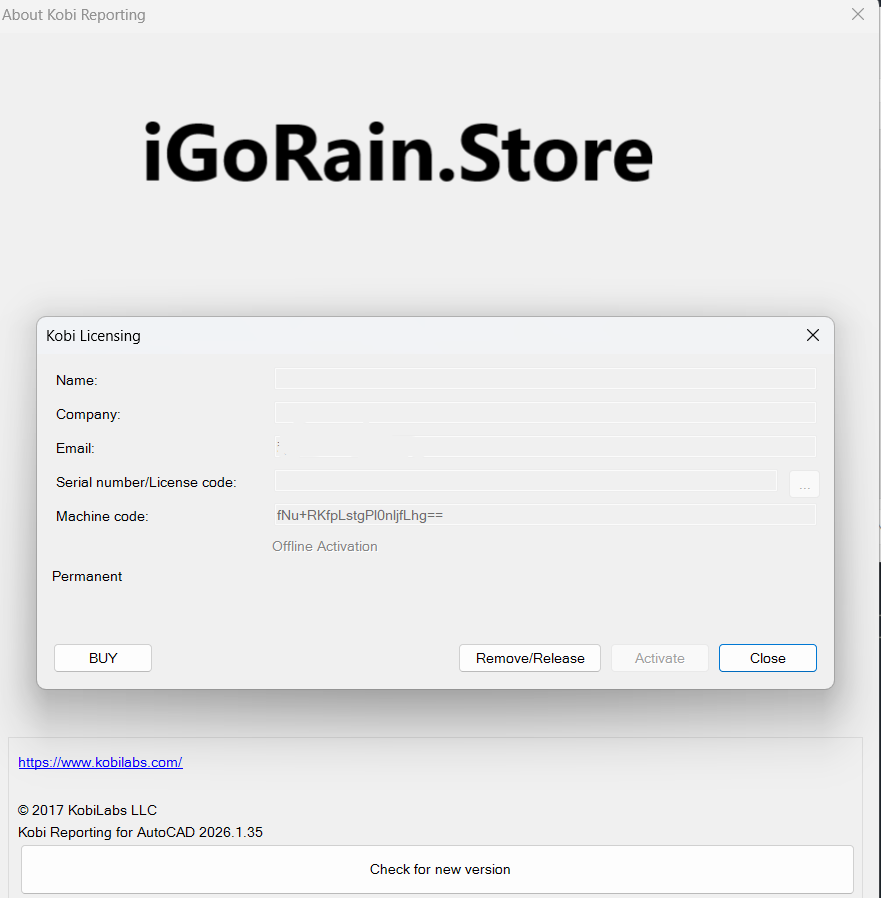This screenshot has height=898, width=881.
Task: Click the Kobi Reporting for AutoCAD version text
Action: [x=140, y=832]
